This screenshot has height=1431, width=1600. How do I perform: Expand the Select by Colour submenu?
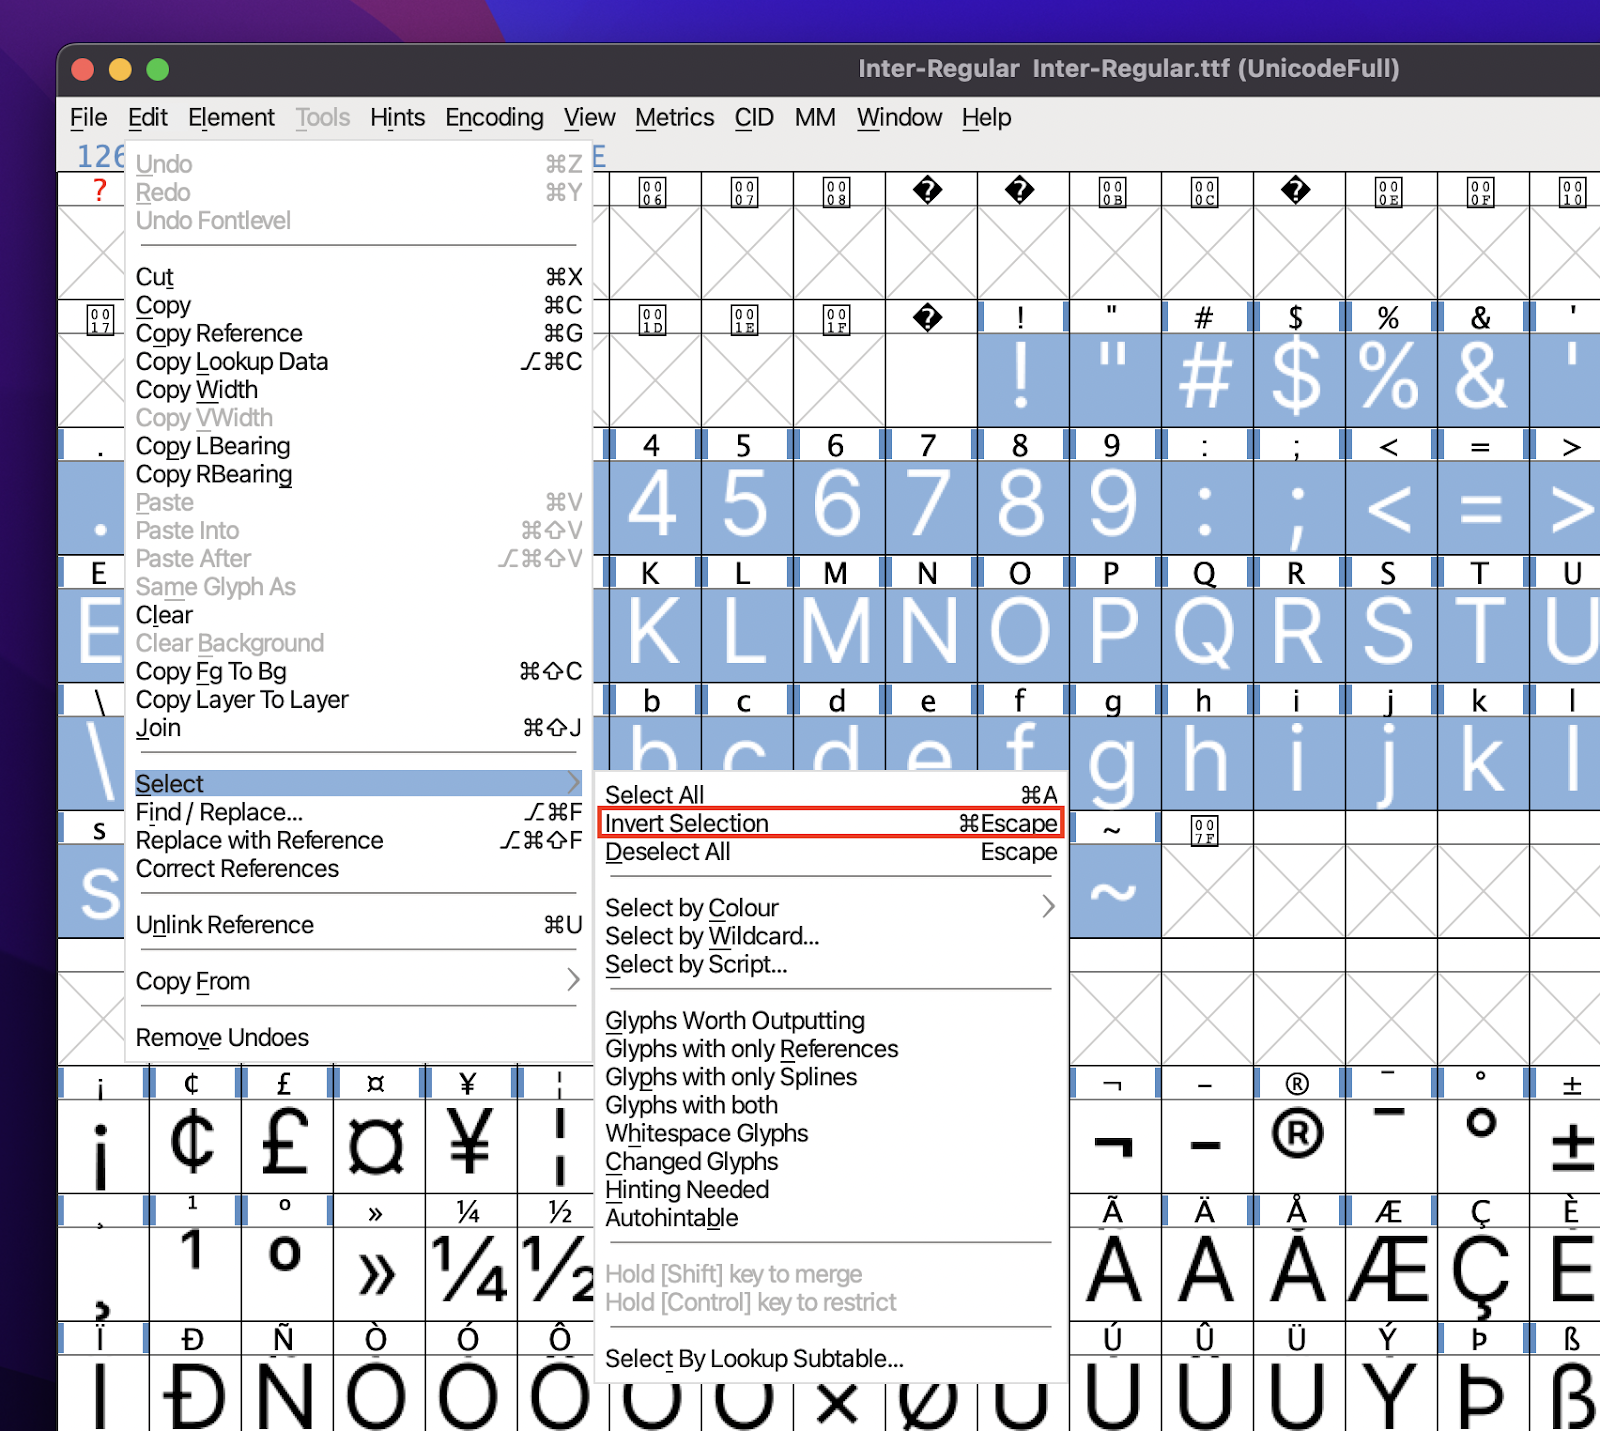[692, 907]
